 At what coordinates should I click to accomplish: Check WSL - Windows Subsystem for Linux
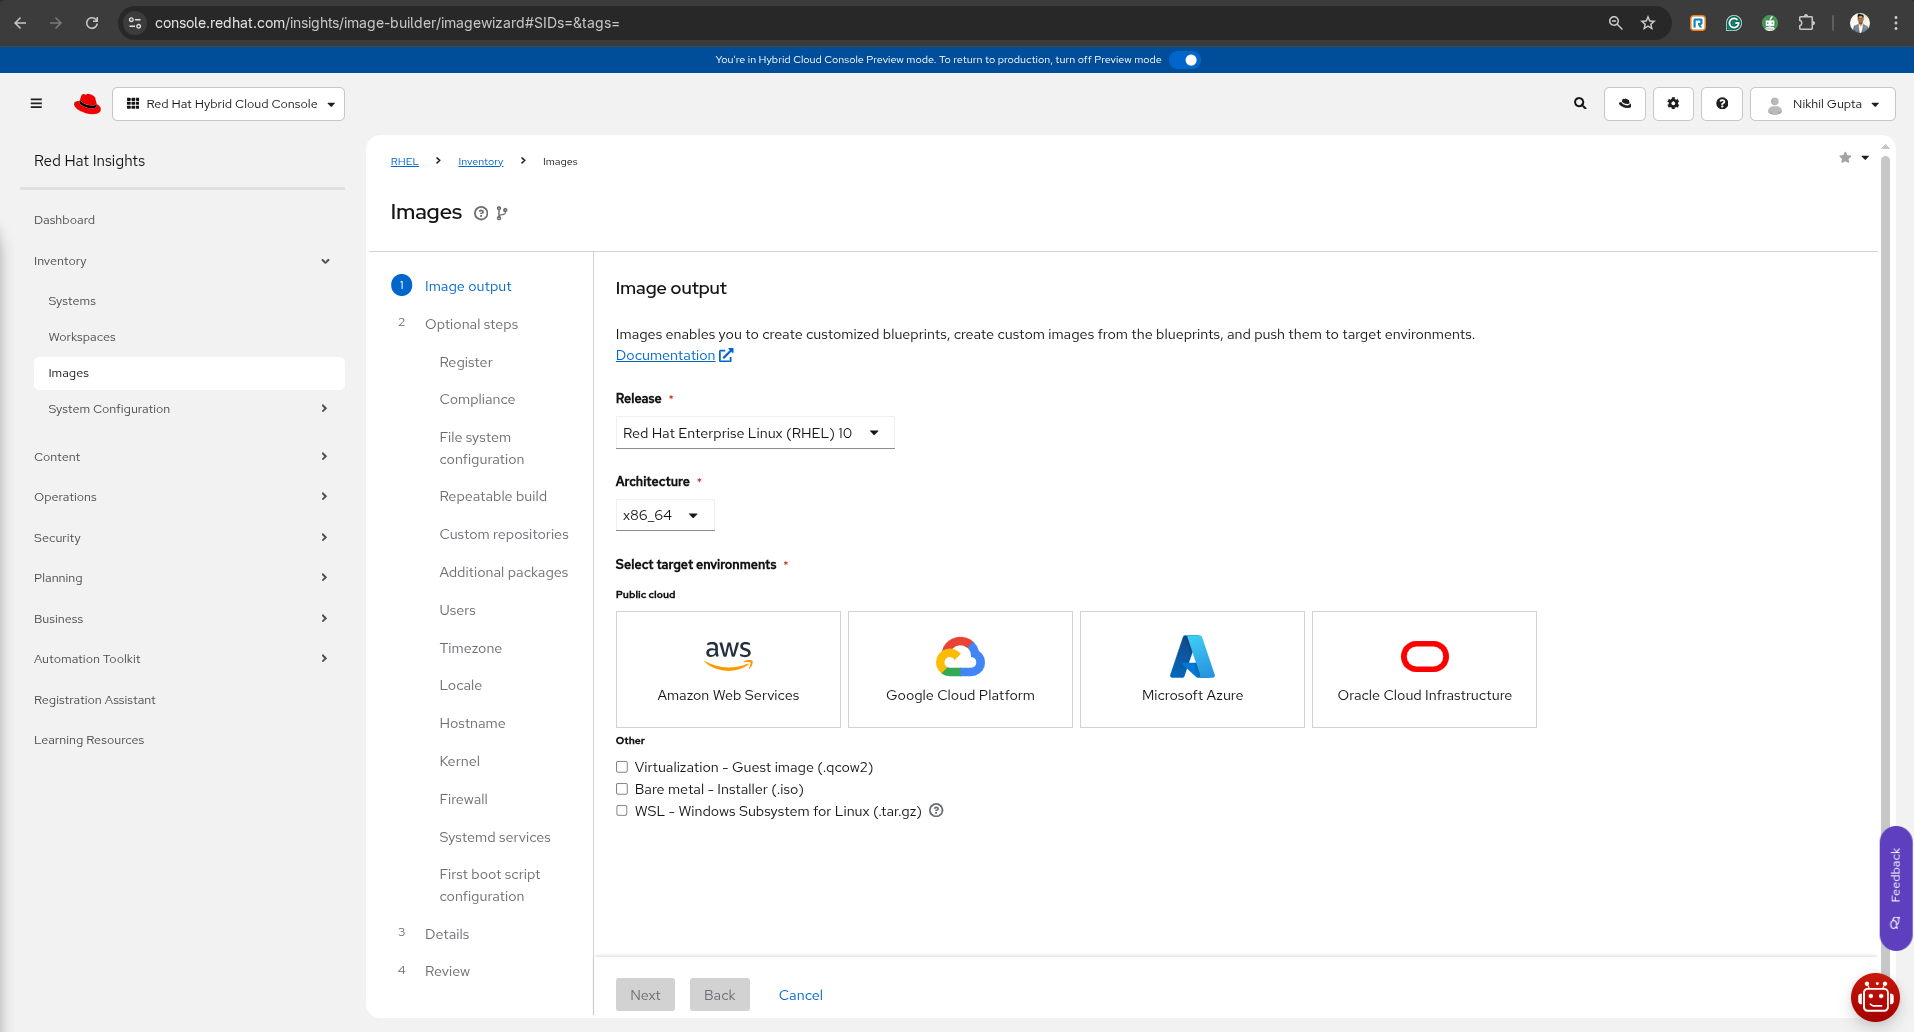(622, 811)
